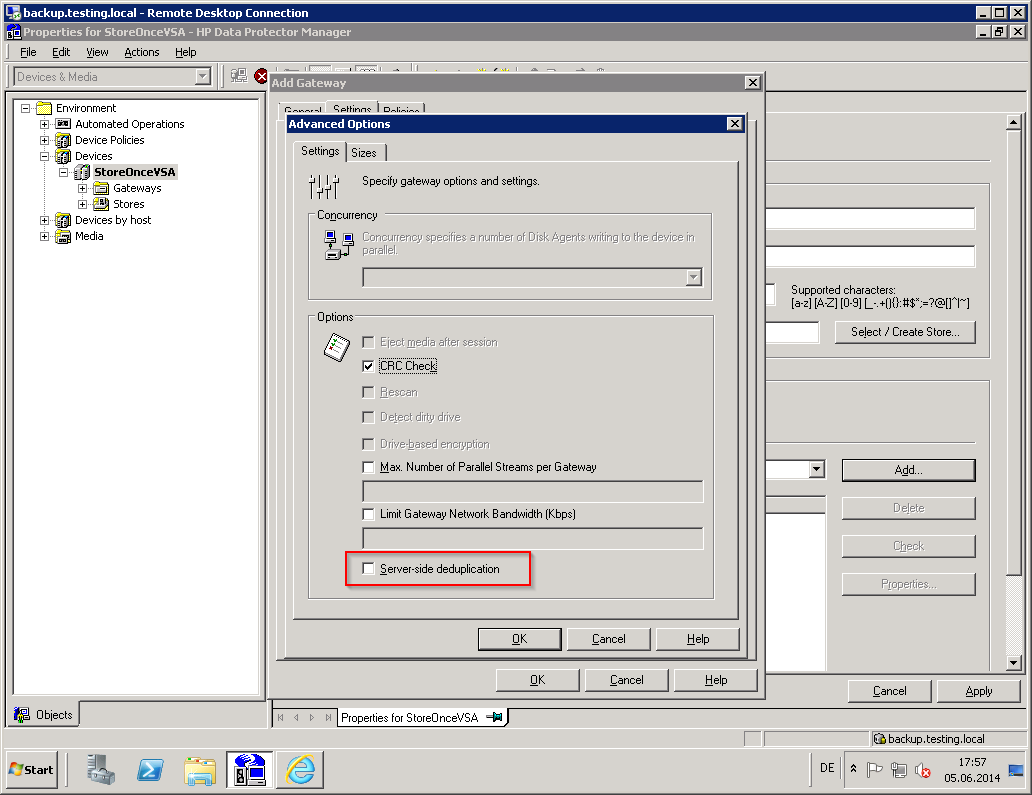
Task: Select the Settings tab in Advanced Options
Action: pos(320,151)
